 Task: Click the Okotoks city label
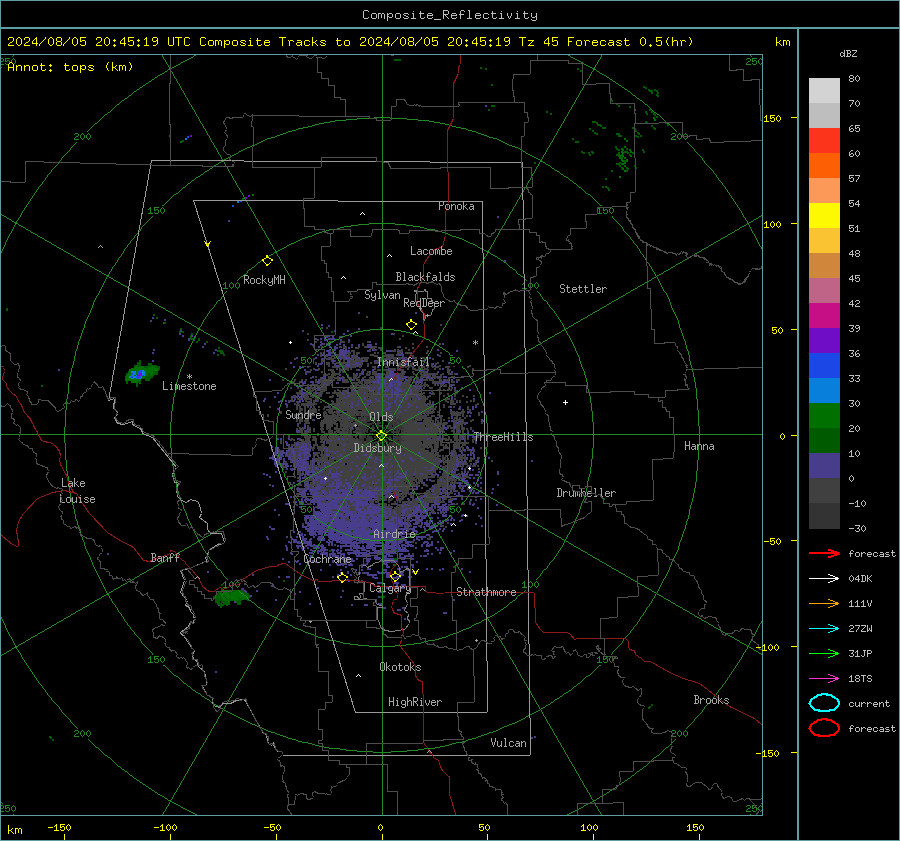400,667
